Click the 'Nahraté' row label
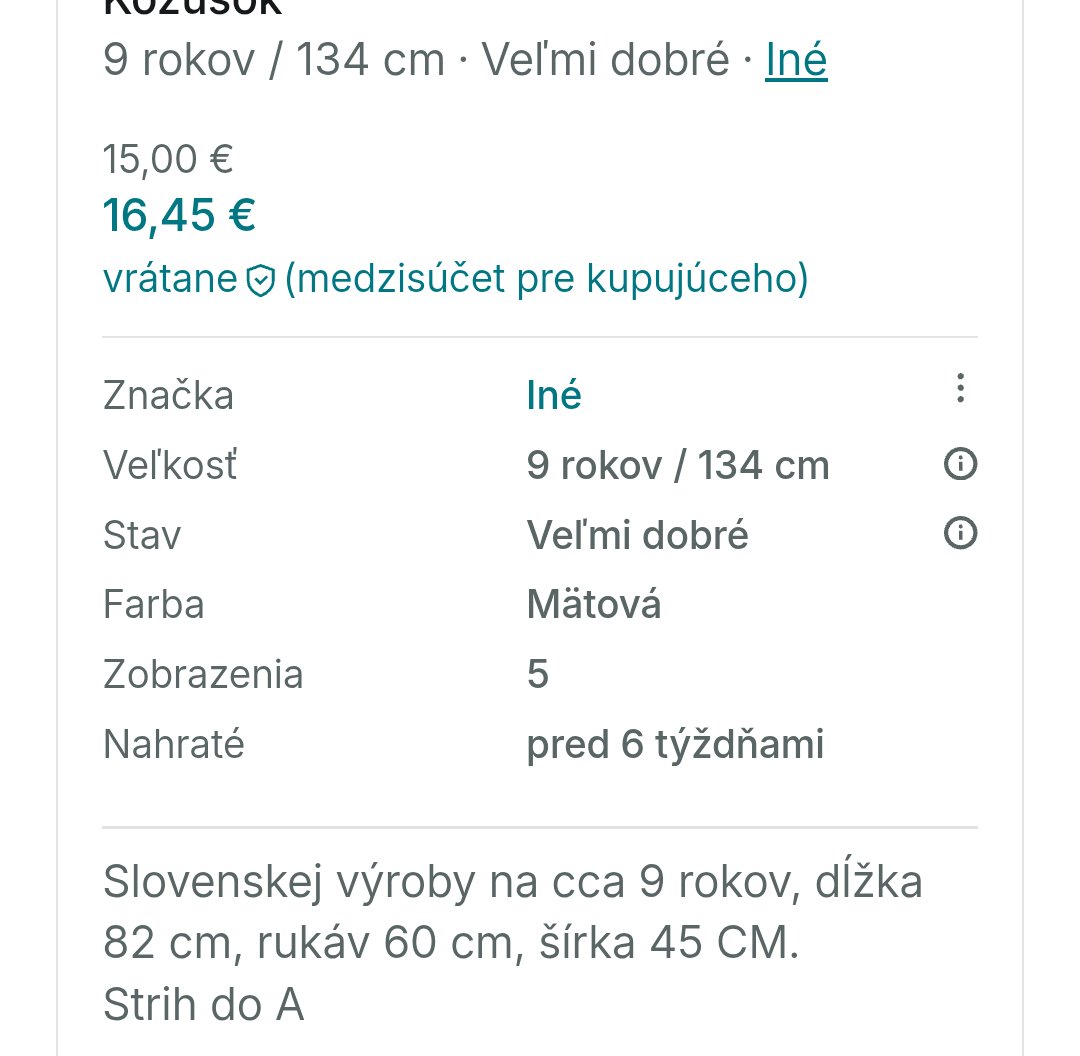Viewport: 1080px width, 1056px height. [173, 745]
